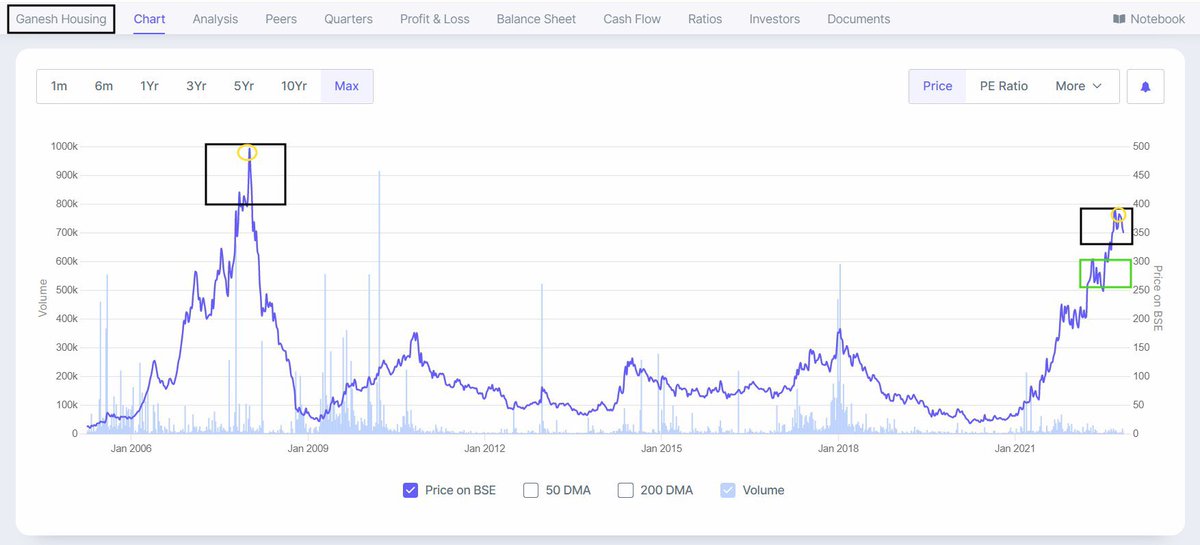The image size is (1200, 545).
Task: Click the Jan 2006 axis label
Action: tap(130, 449)
